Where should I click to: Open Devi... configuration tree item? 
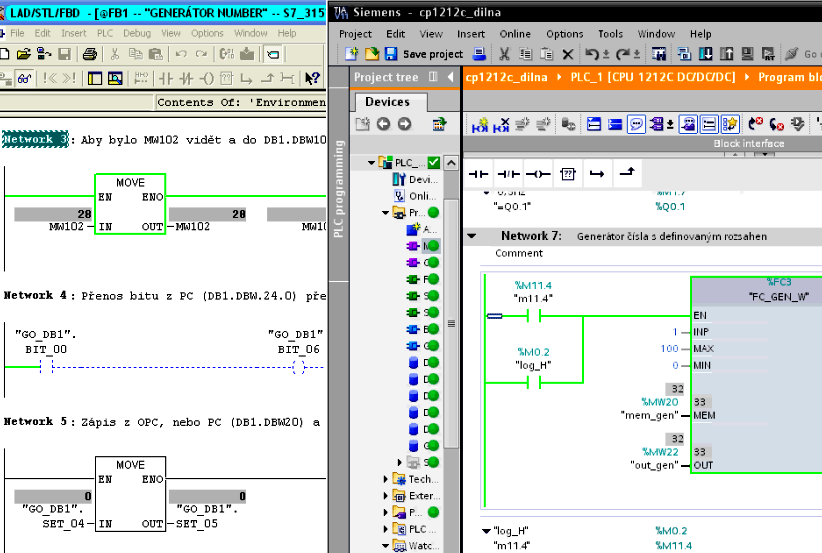click(414, 180)
